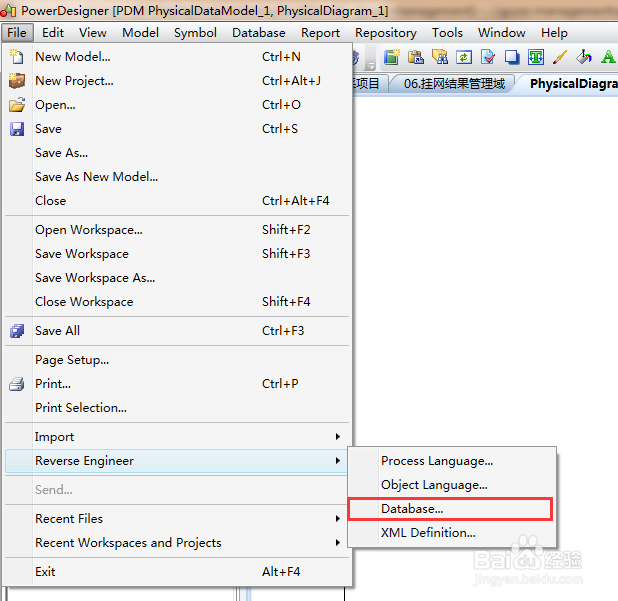The width and height of the screenshot is (618, 601).
Task: Choose Save Workspace entry
Action: [x=177, y=254]
